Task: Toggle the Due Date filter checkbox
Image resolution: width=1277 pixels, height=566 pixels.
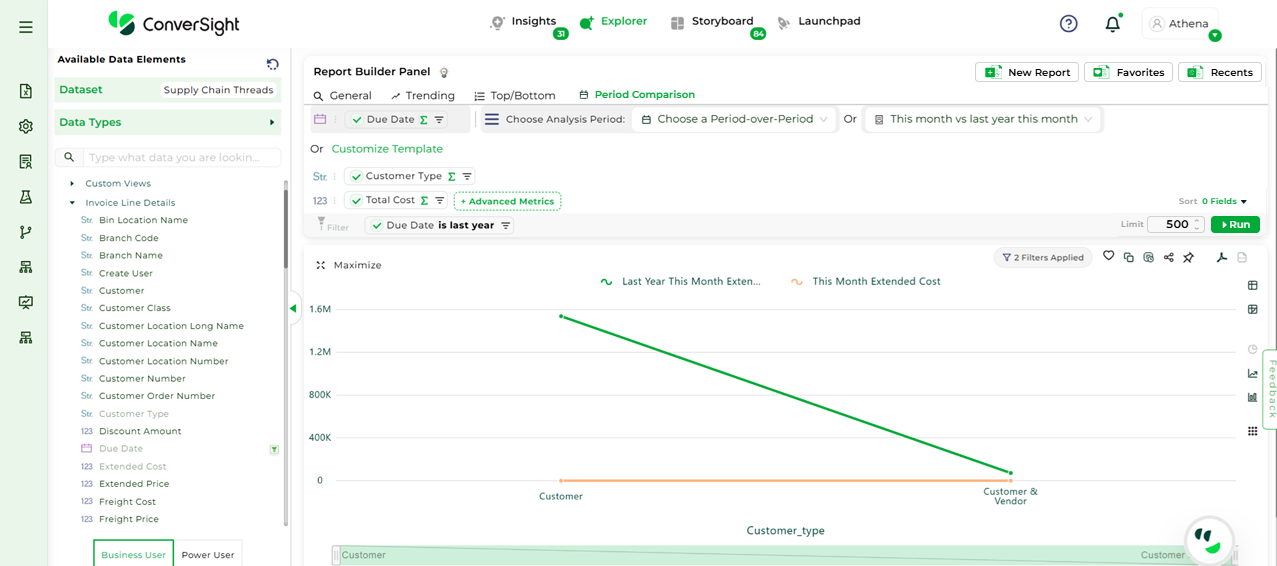Action: click(x=377, y=226)
